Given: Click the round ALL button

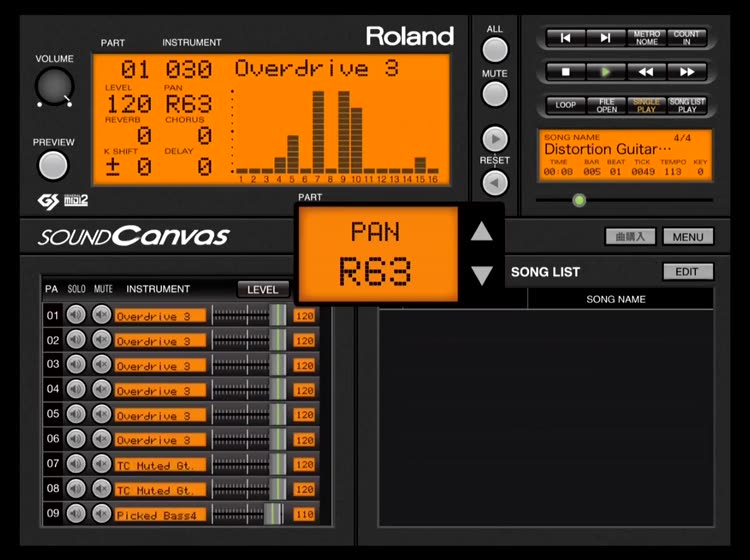Looking at the screenshot, I should tap(495, 50).
